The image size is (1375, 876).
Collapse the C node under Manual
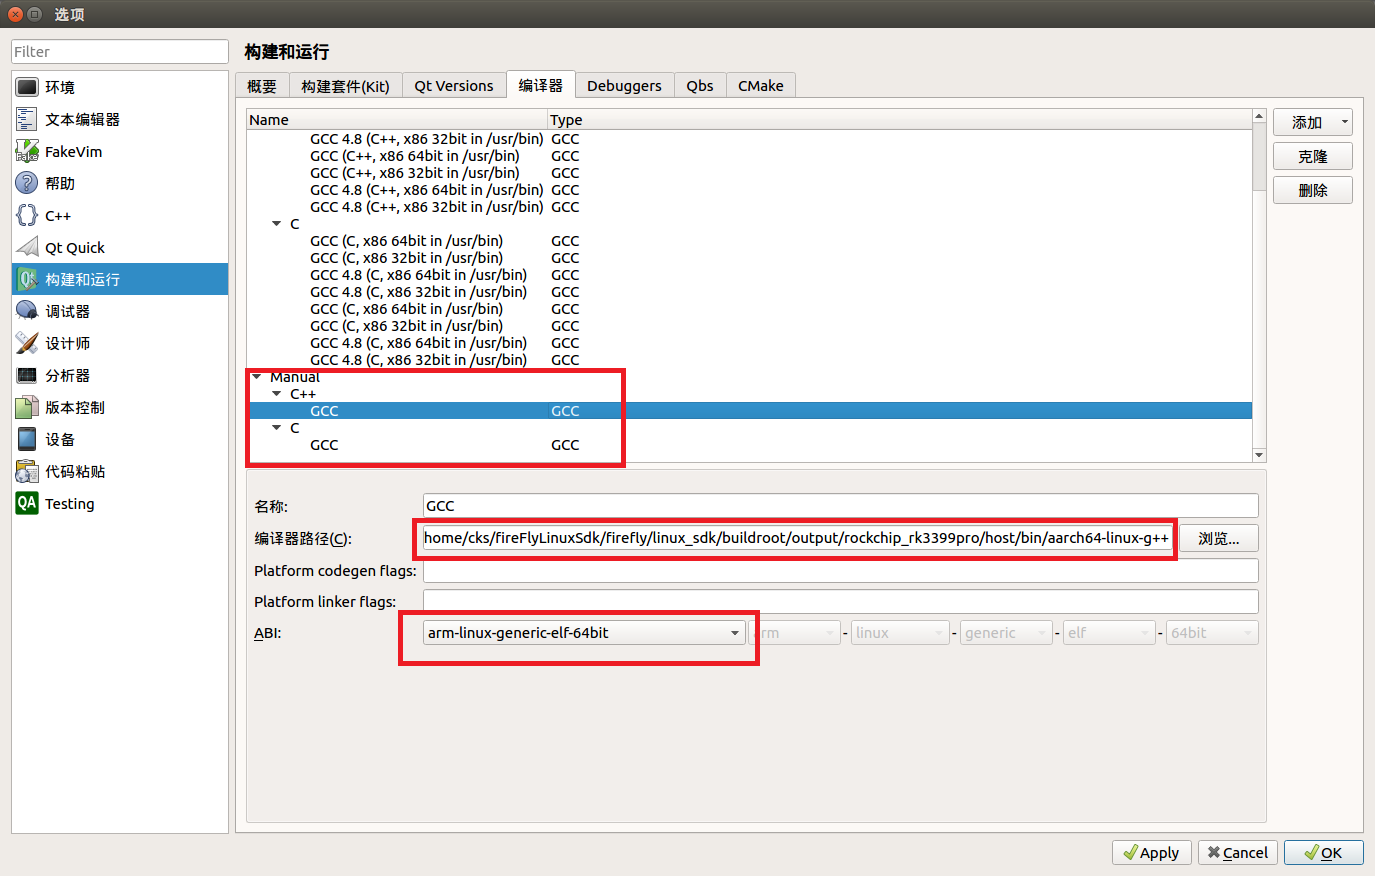point(277,428)
